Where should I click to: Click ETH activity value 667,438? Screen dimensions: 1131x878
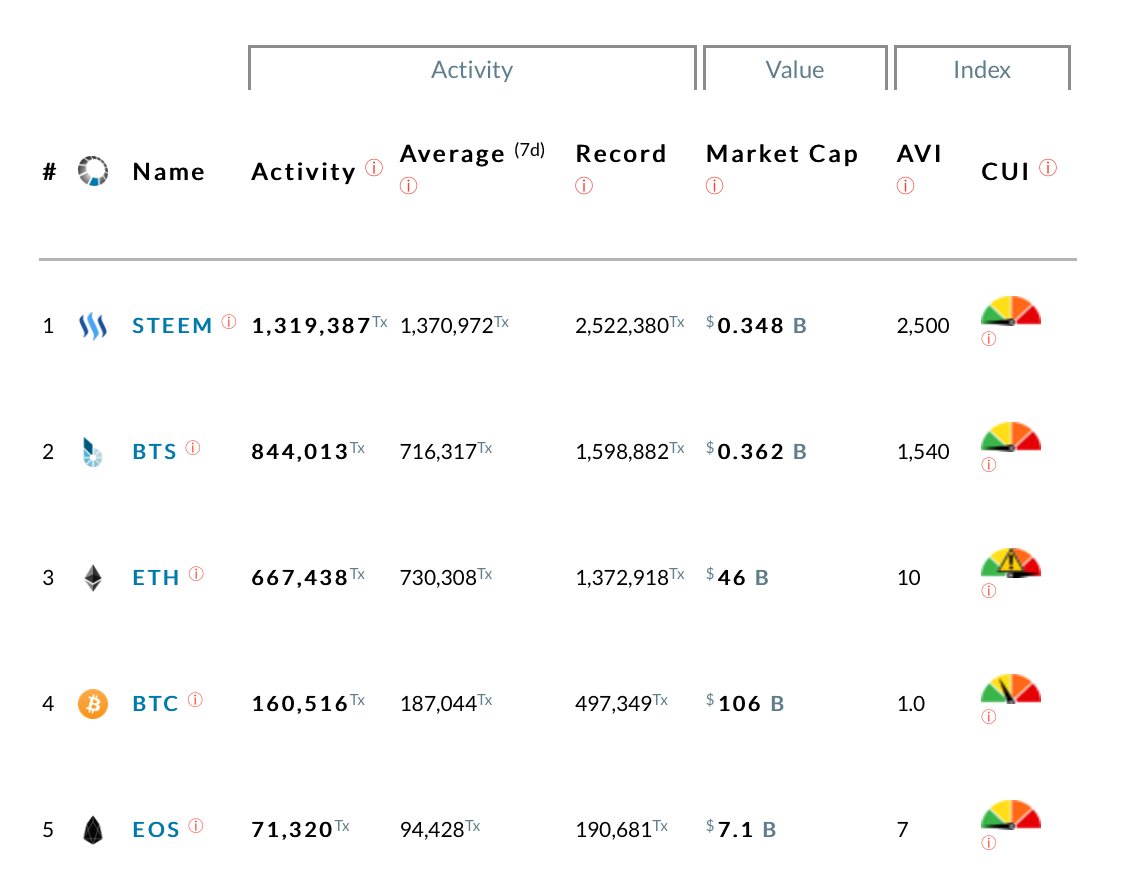coord(300,578)
